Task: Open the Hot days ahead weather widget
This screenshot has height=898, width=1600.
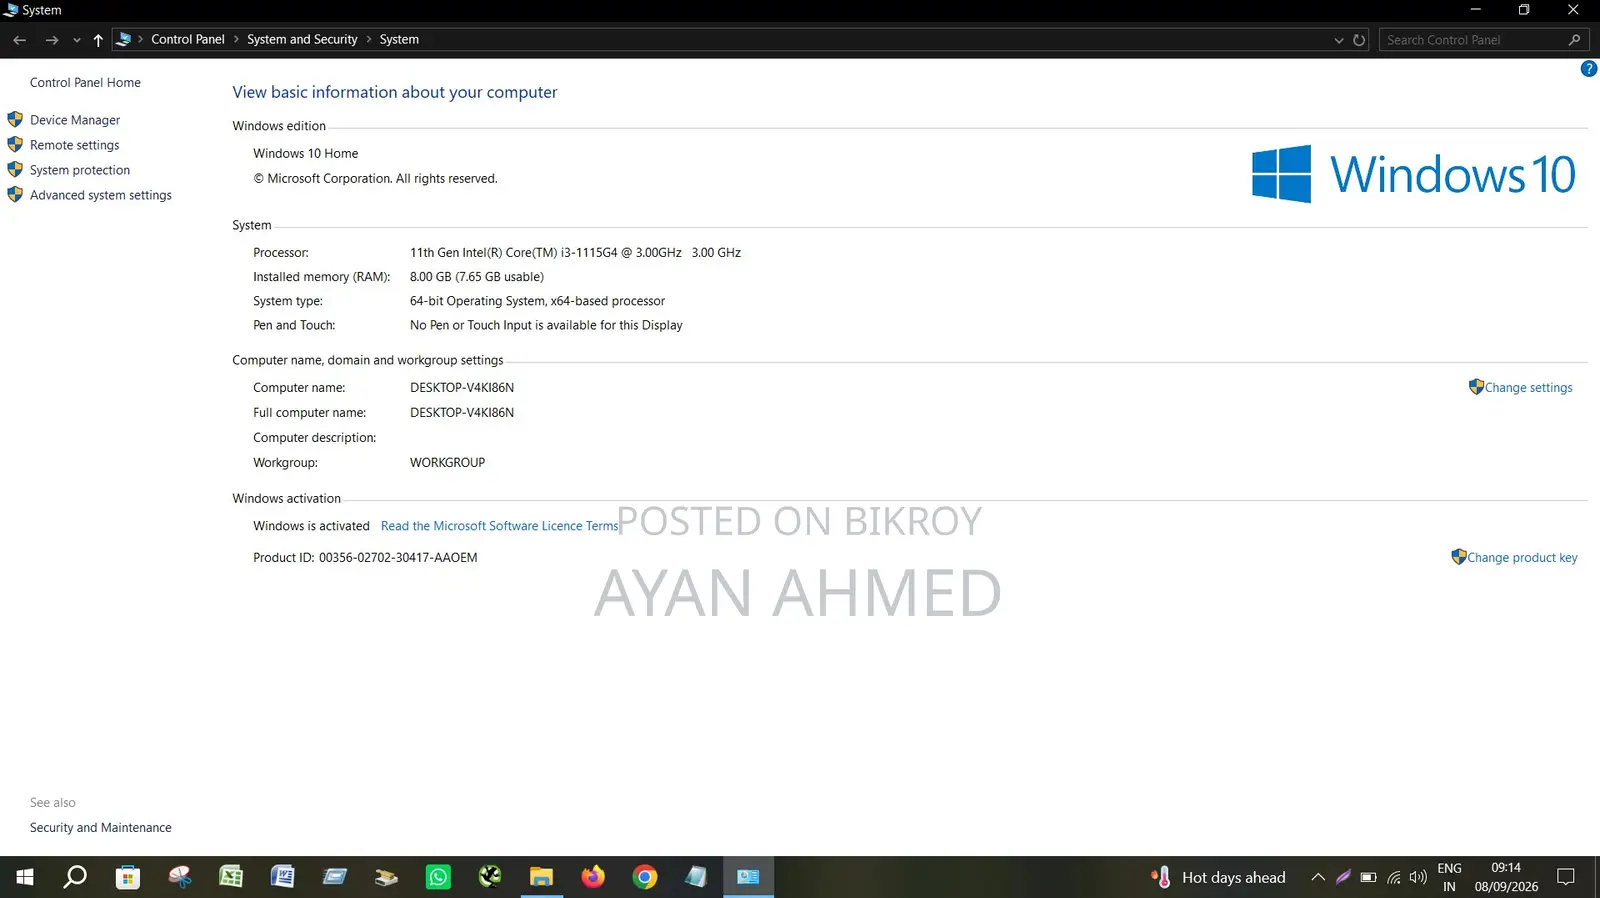Action: click(x=1218, y=877)
